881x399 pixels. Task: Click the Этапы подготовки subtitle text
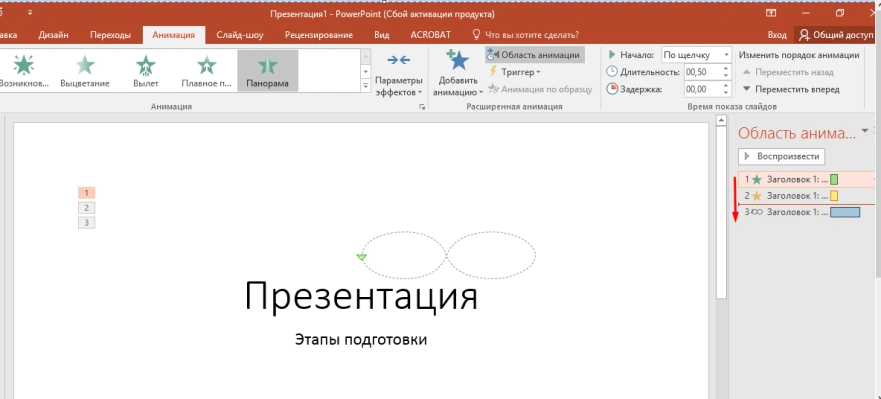(361, 340)
